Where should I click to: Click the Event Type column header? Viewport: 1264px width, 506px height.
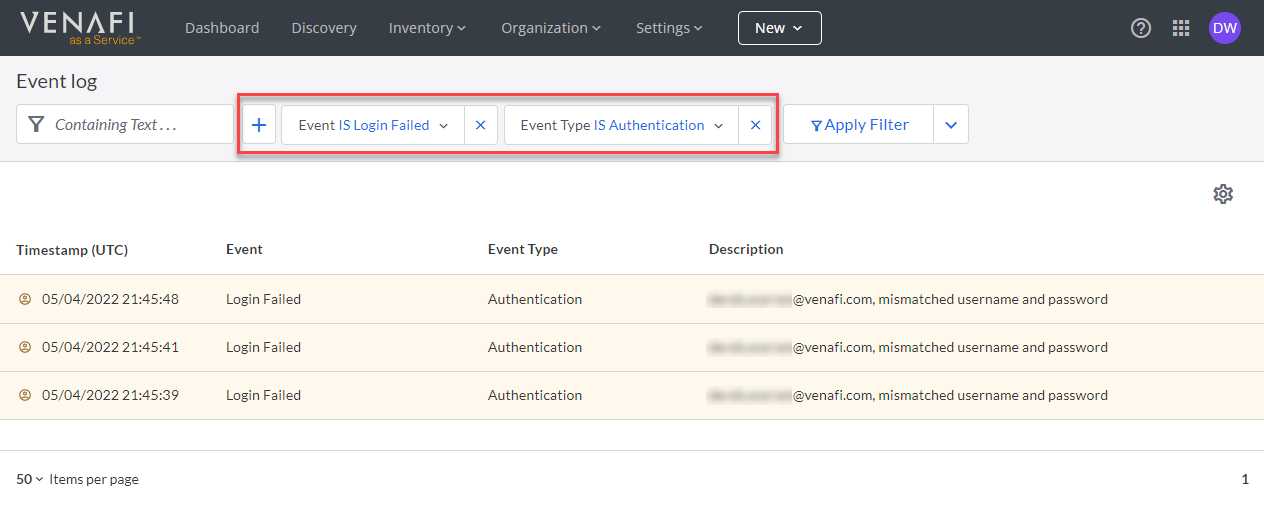click(523, 249)
